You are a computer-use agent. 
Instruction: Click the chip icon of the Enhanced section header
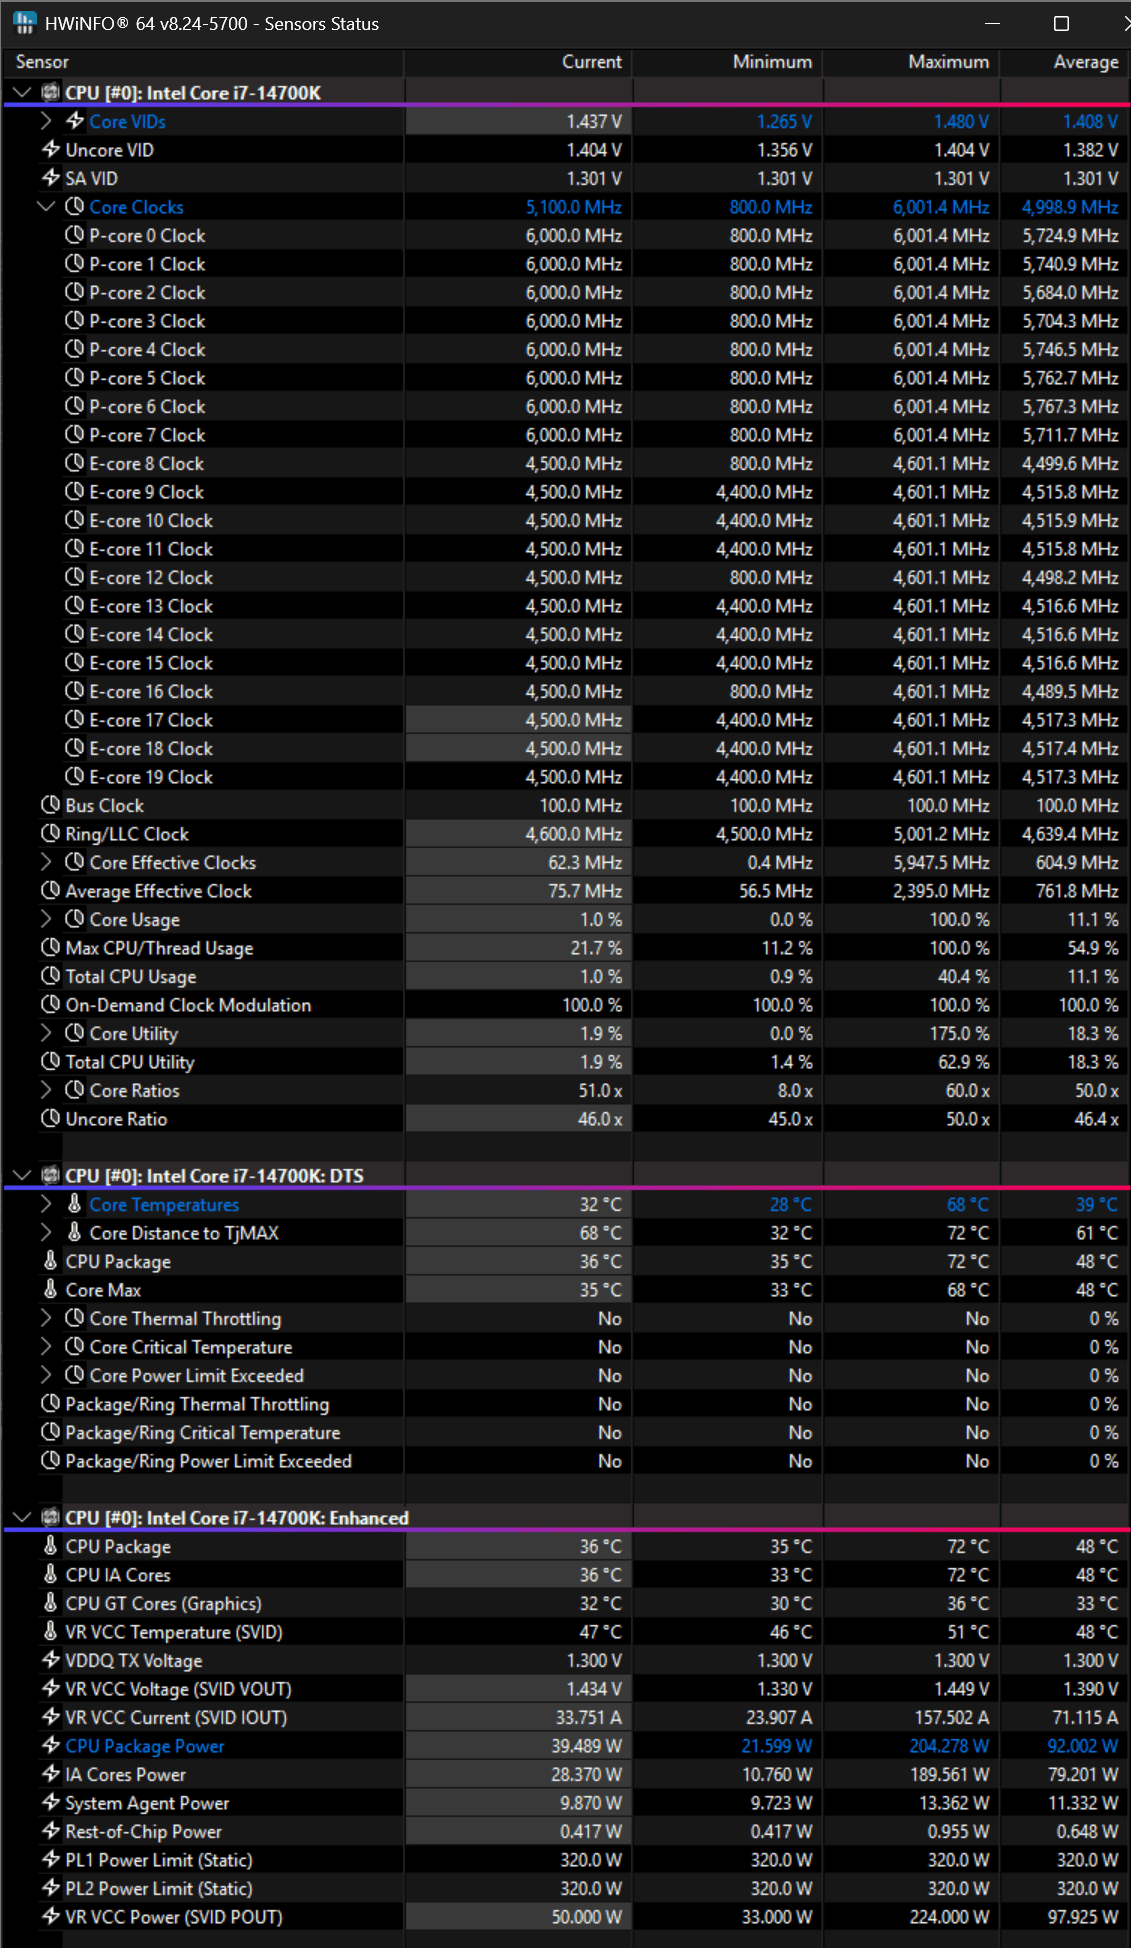point(51,1517)
